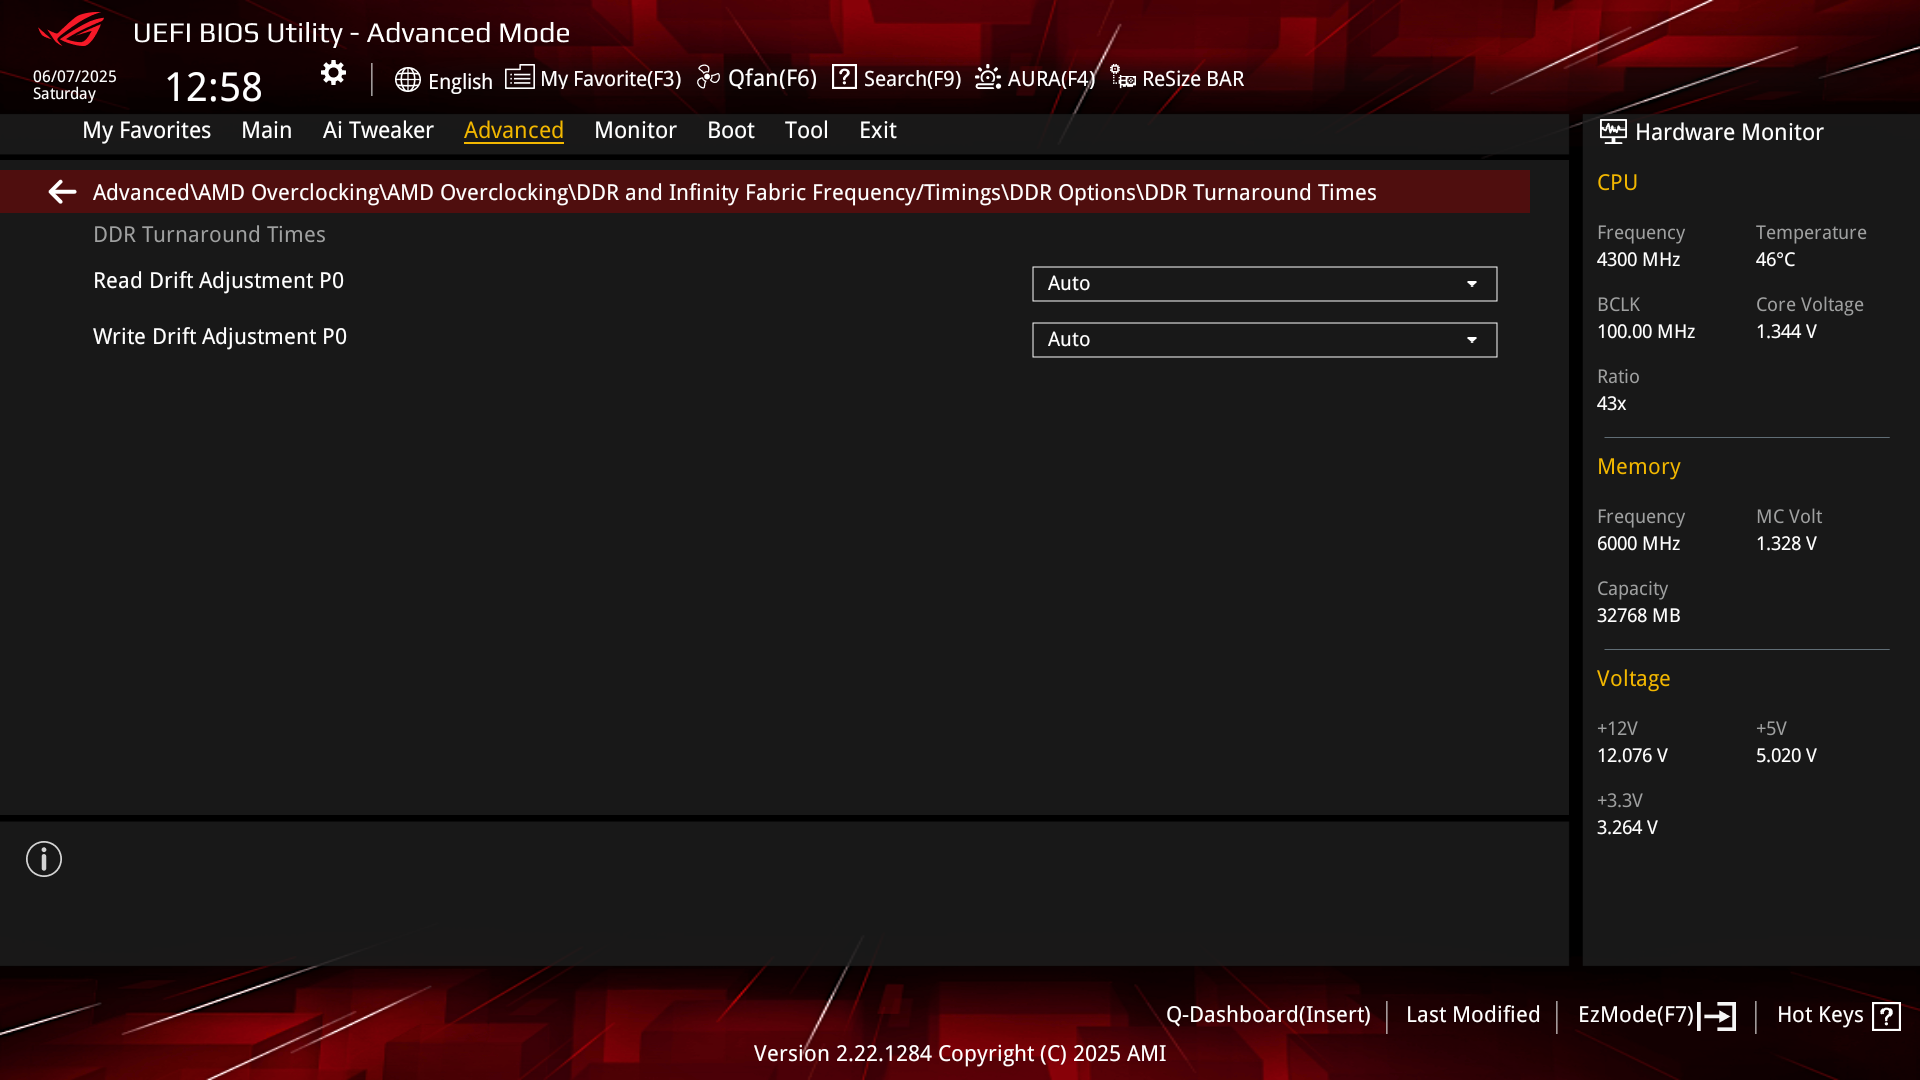Click the Voltage section heading
The height and width of the screenshot is (1080, 1920).
coord(1633,679)
